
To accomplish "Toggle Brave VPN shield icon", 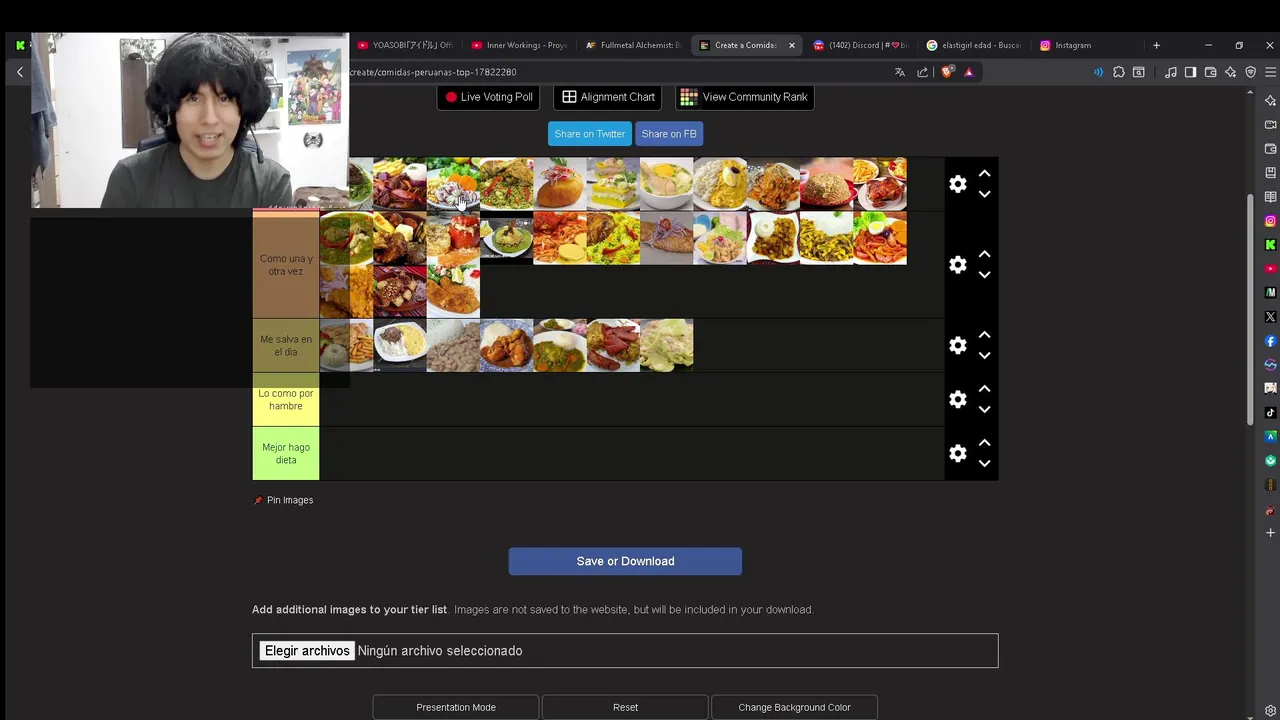I will click(1250, 72).
